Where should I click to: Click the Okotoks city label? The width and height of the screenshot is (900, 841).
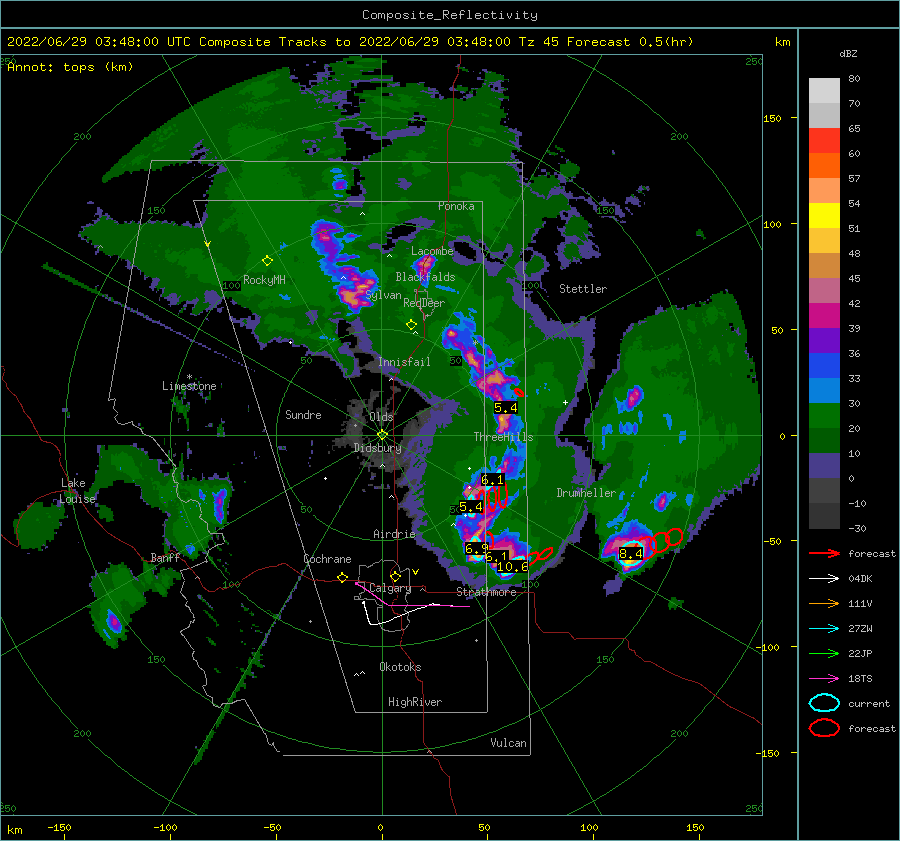point(400,667)
